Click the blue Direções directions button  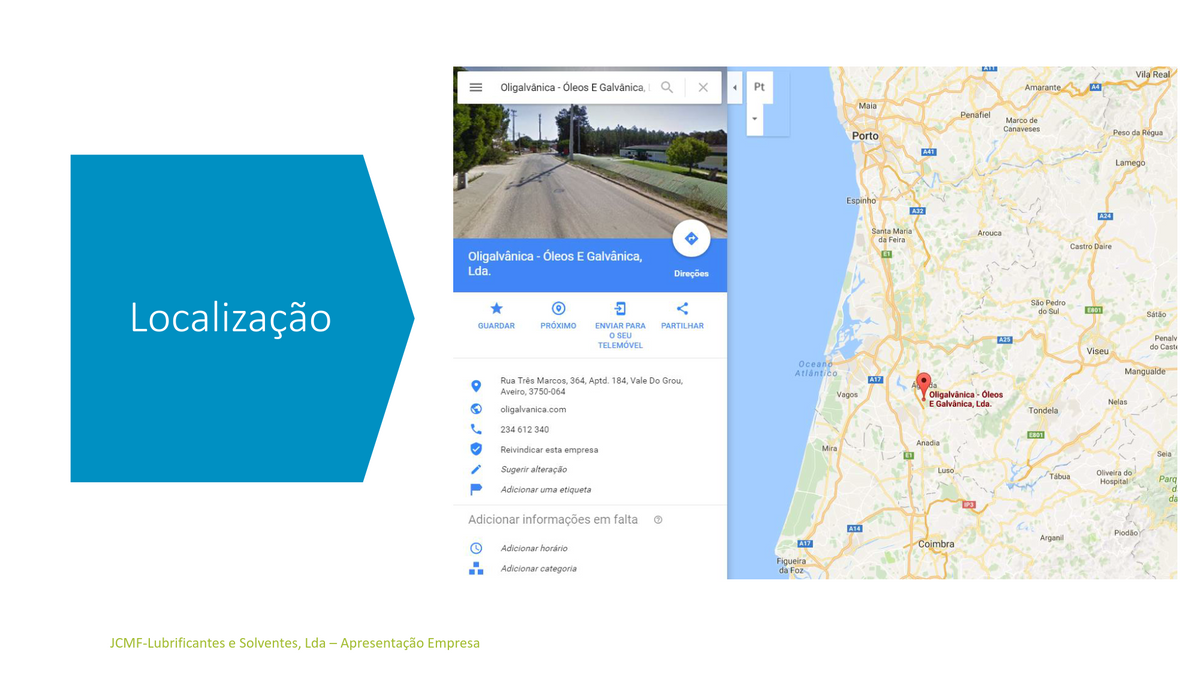coord(691,240)
